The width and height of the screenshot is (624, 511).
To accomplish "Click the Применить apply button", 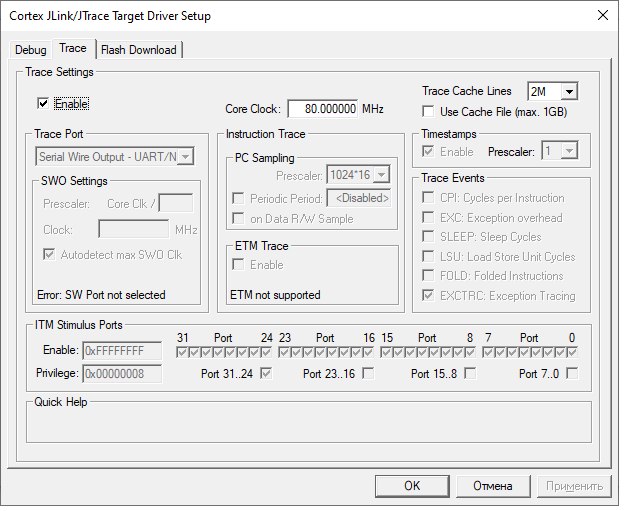I will pyautogui.click(x=574, y=486).
